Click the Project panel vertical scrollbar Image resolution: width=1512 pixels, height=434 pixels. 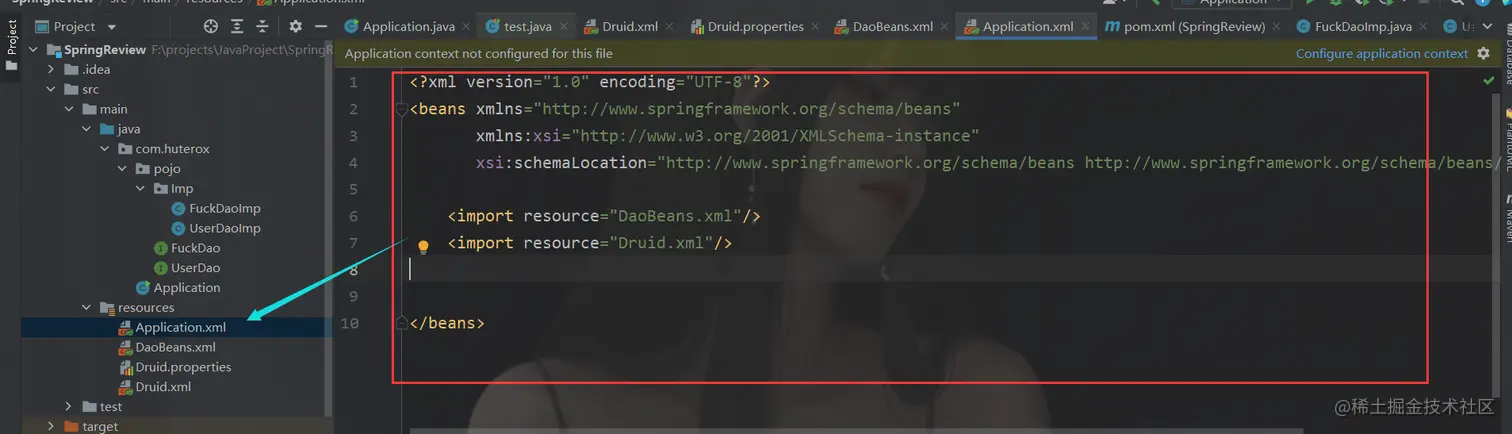pyautogui.click(x=328, y=230)
